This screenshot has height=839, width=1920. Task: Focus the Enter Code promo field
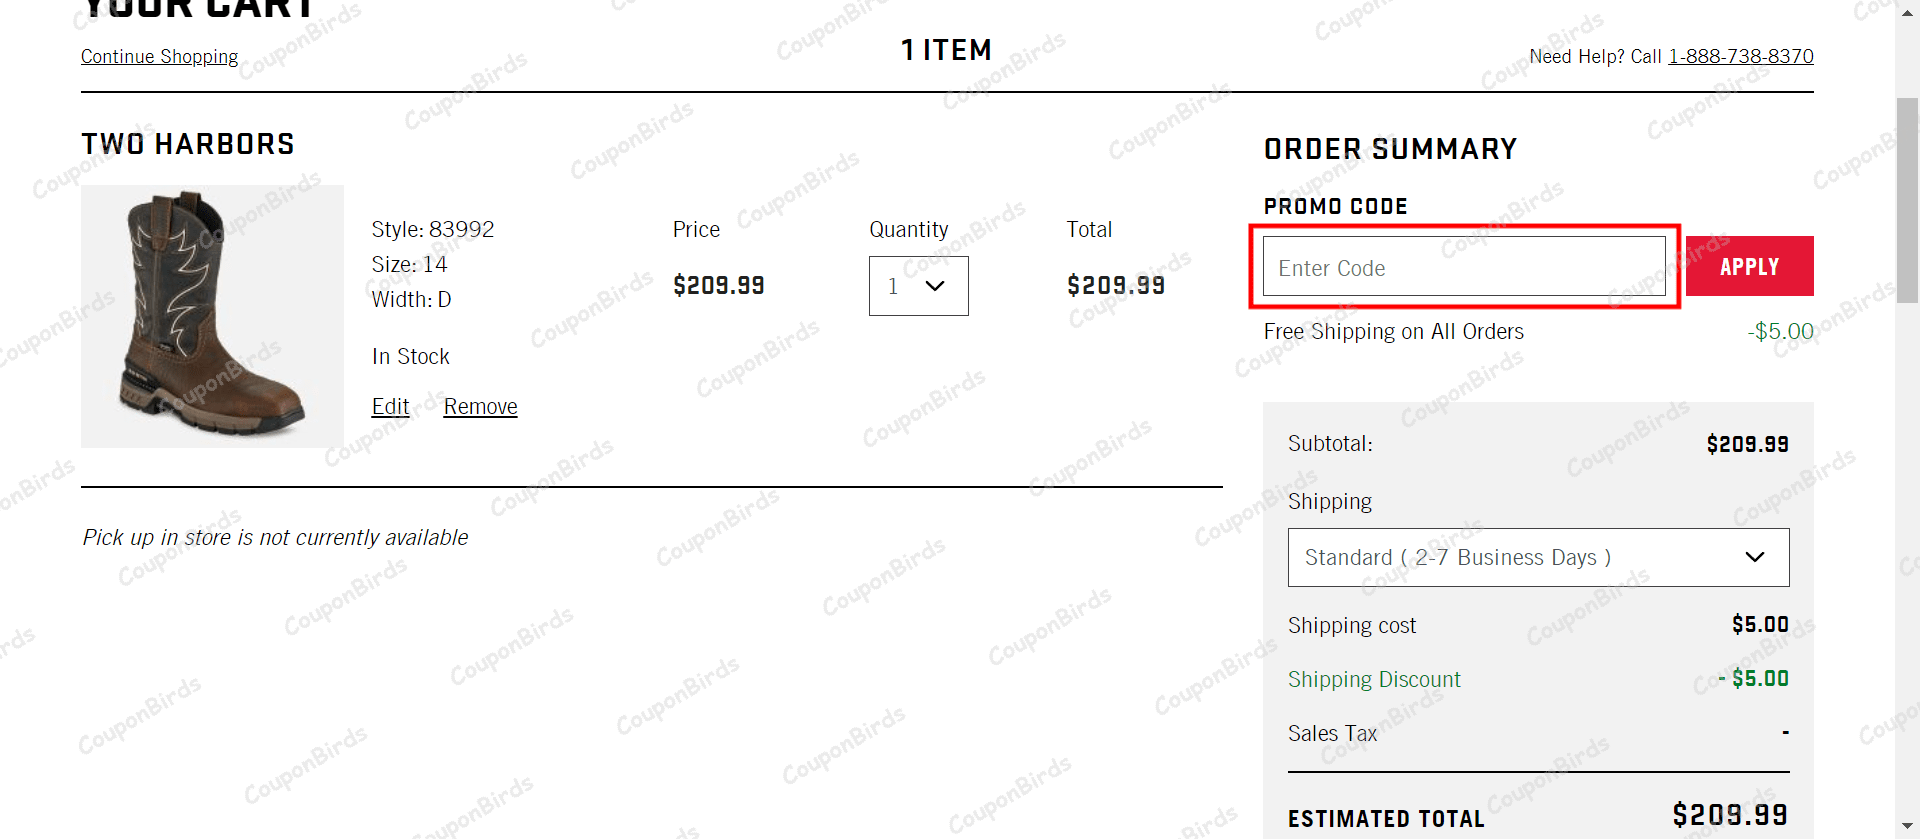click(1463, 267)
